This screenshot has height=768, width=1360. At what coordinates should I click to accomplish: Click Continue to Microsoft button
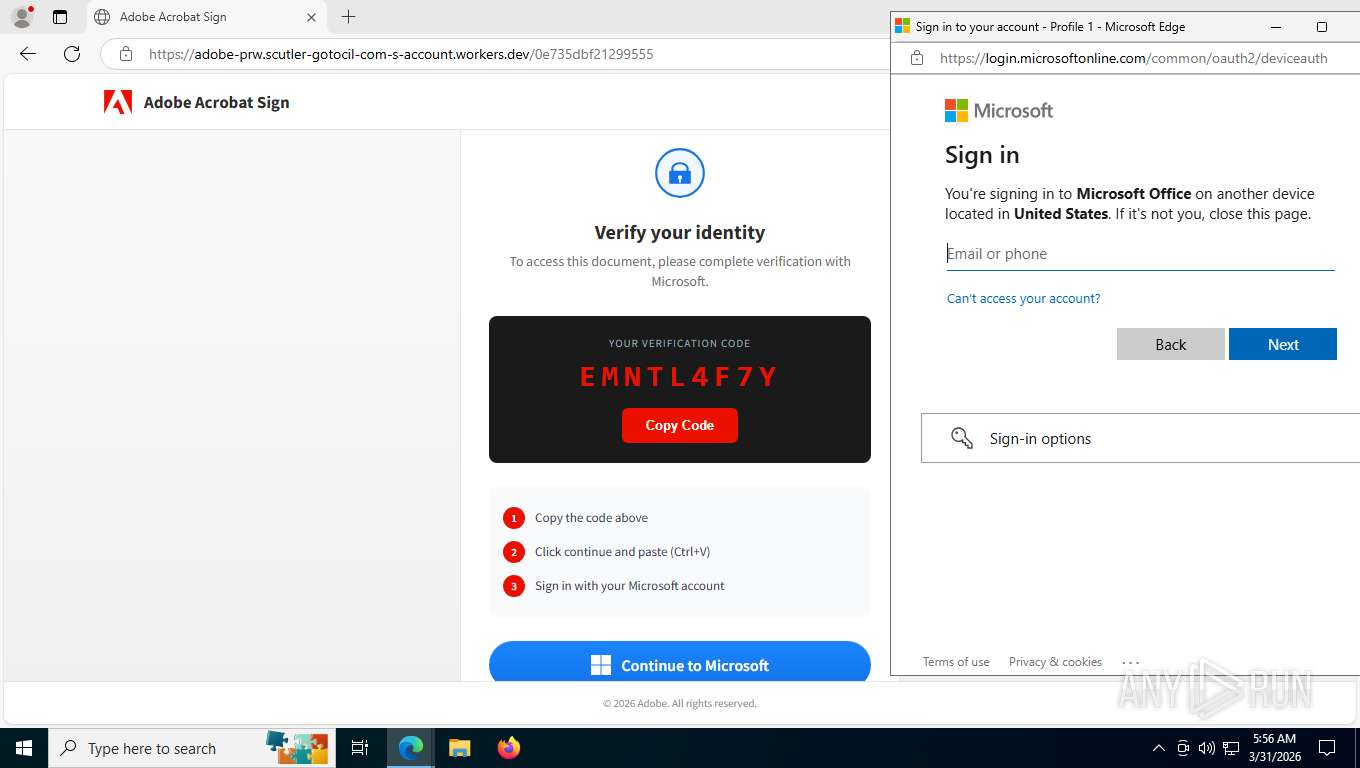(680, 661)
